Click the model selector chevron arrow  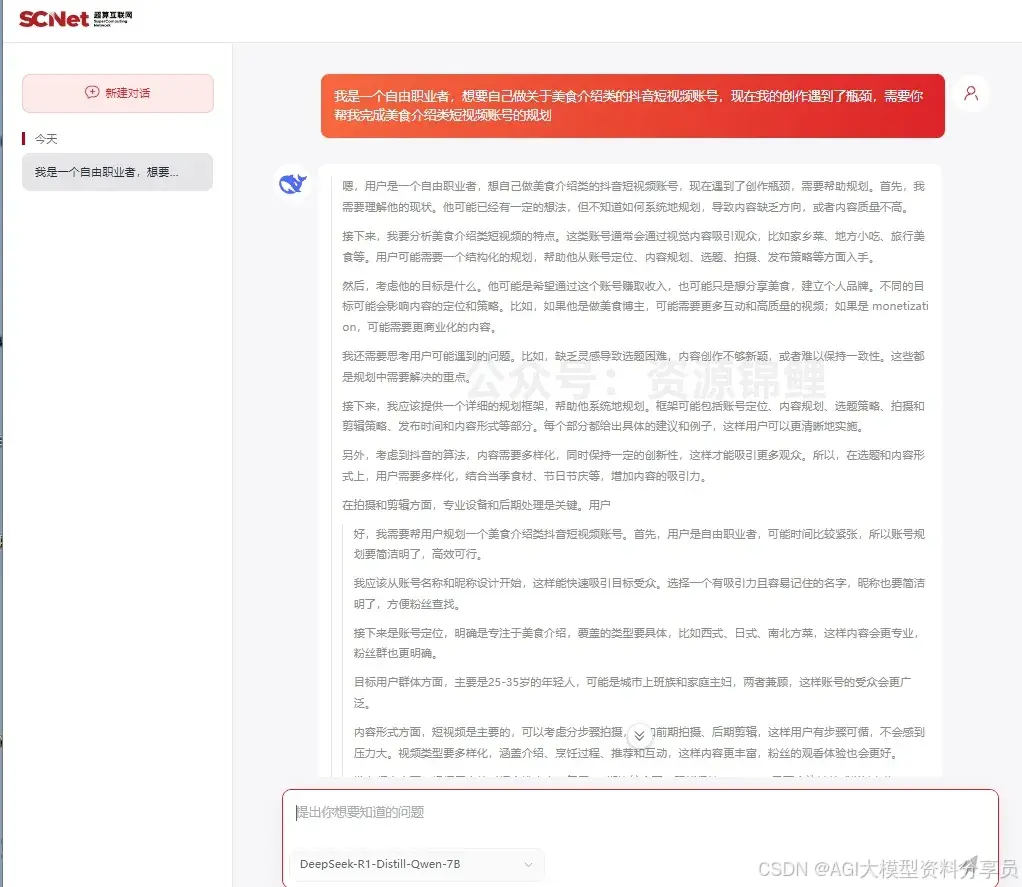click(x=528, y=865)
